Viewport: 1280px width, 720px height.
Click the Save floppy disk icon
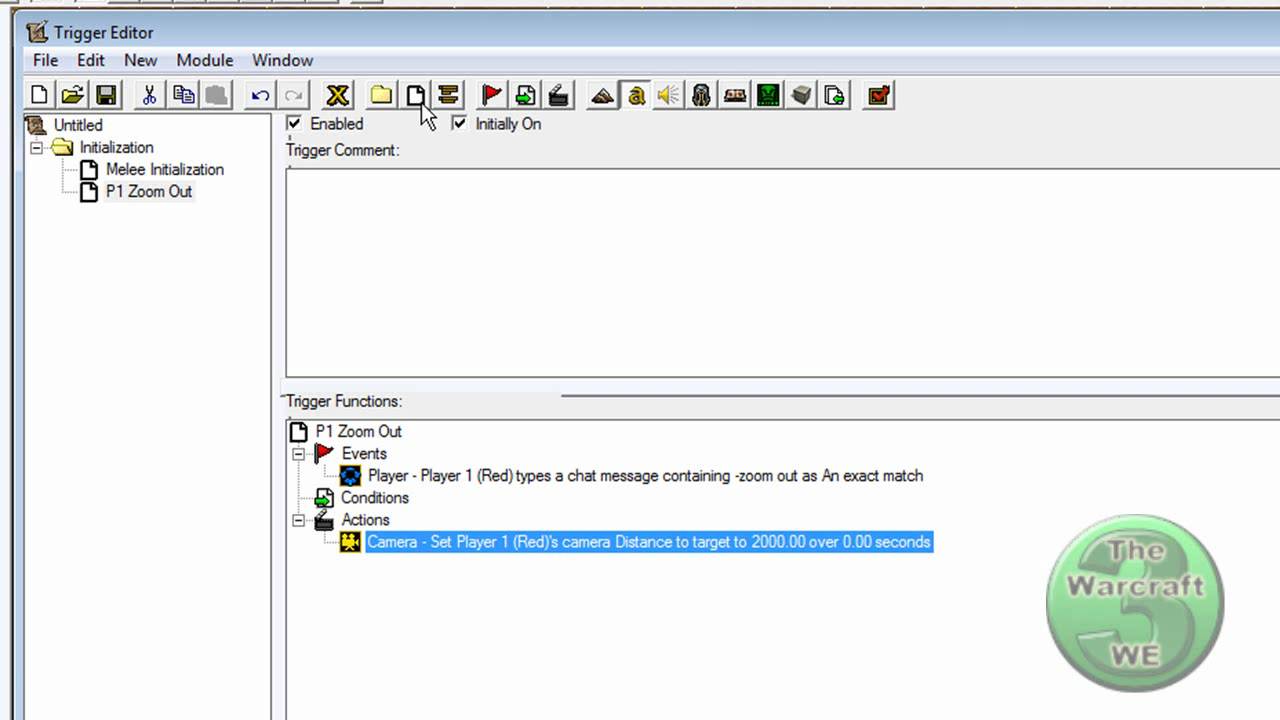click(106, 95)
